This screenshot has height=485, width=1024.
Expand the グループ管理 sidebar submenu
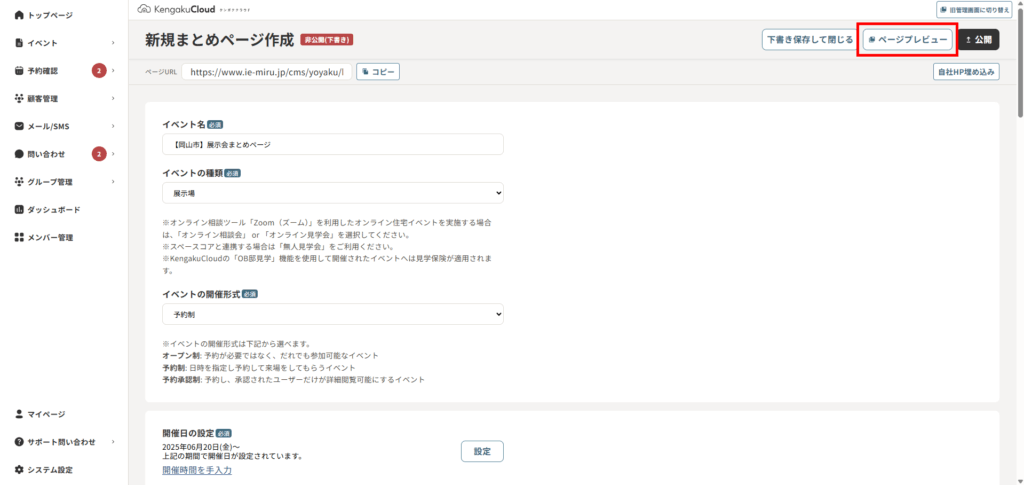click(x=113, y=182)
